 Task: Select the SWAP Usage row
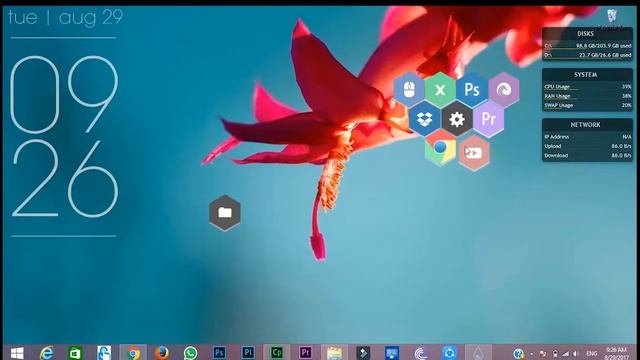(x=587, y=105)
